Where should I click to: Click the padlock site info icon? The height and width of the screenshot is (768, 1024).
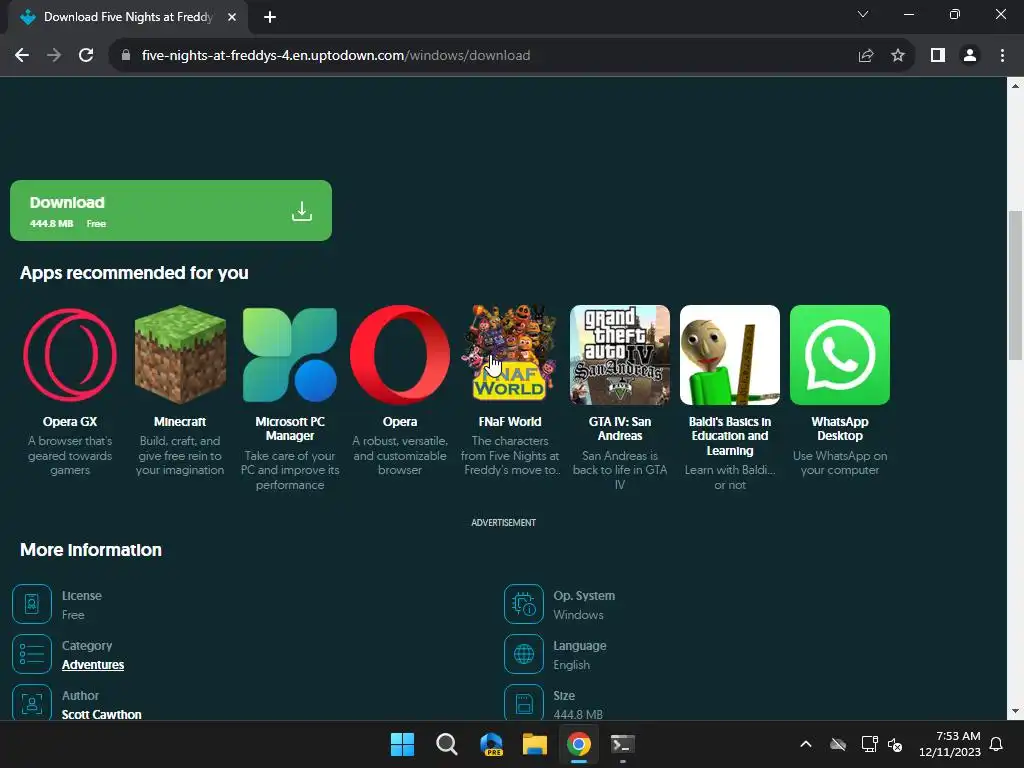click(x=126, y=56)
